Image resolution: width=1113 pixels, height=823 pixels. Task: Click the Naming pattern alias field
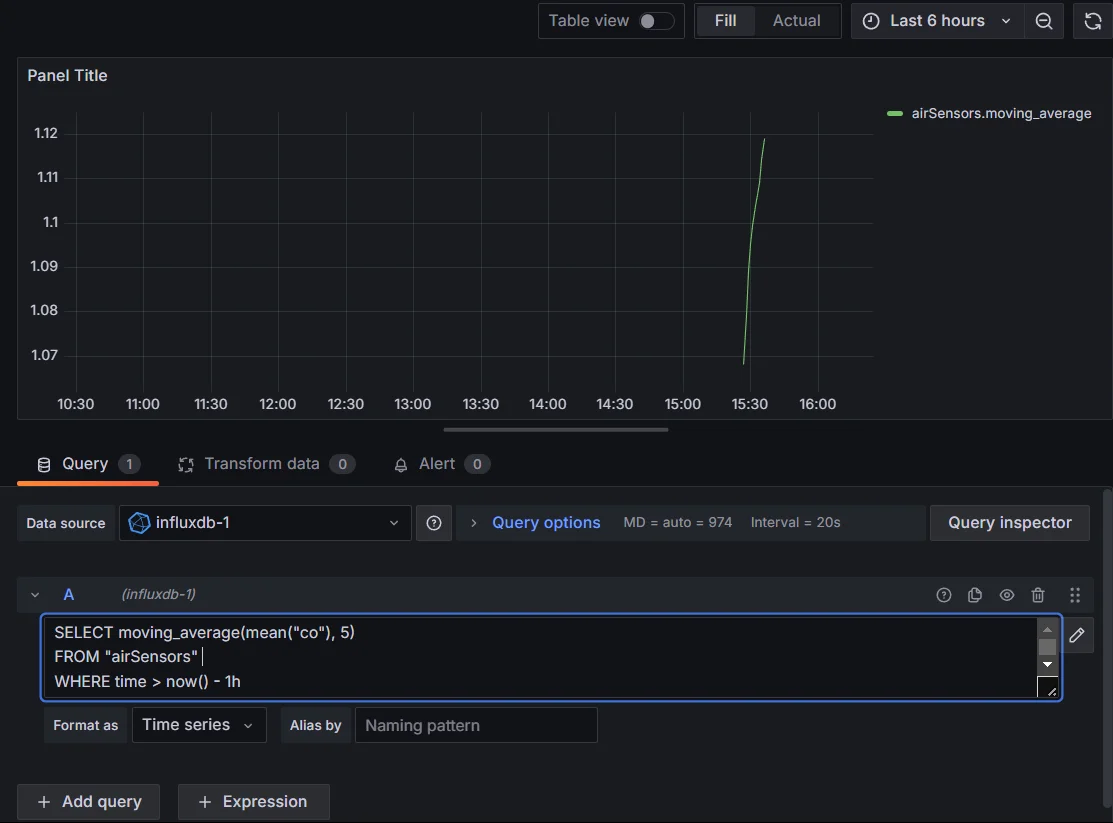476,725
